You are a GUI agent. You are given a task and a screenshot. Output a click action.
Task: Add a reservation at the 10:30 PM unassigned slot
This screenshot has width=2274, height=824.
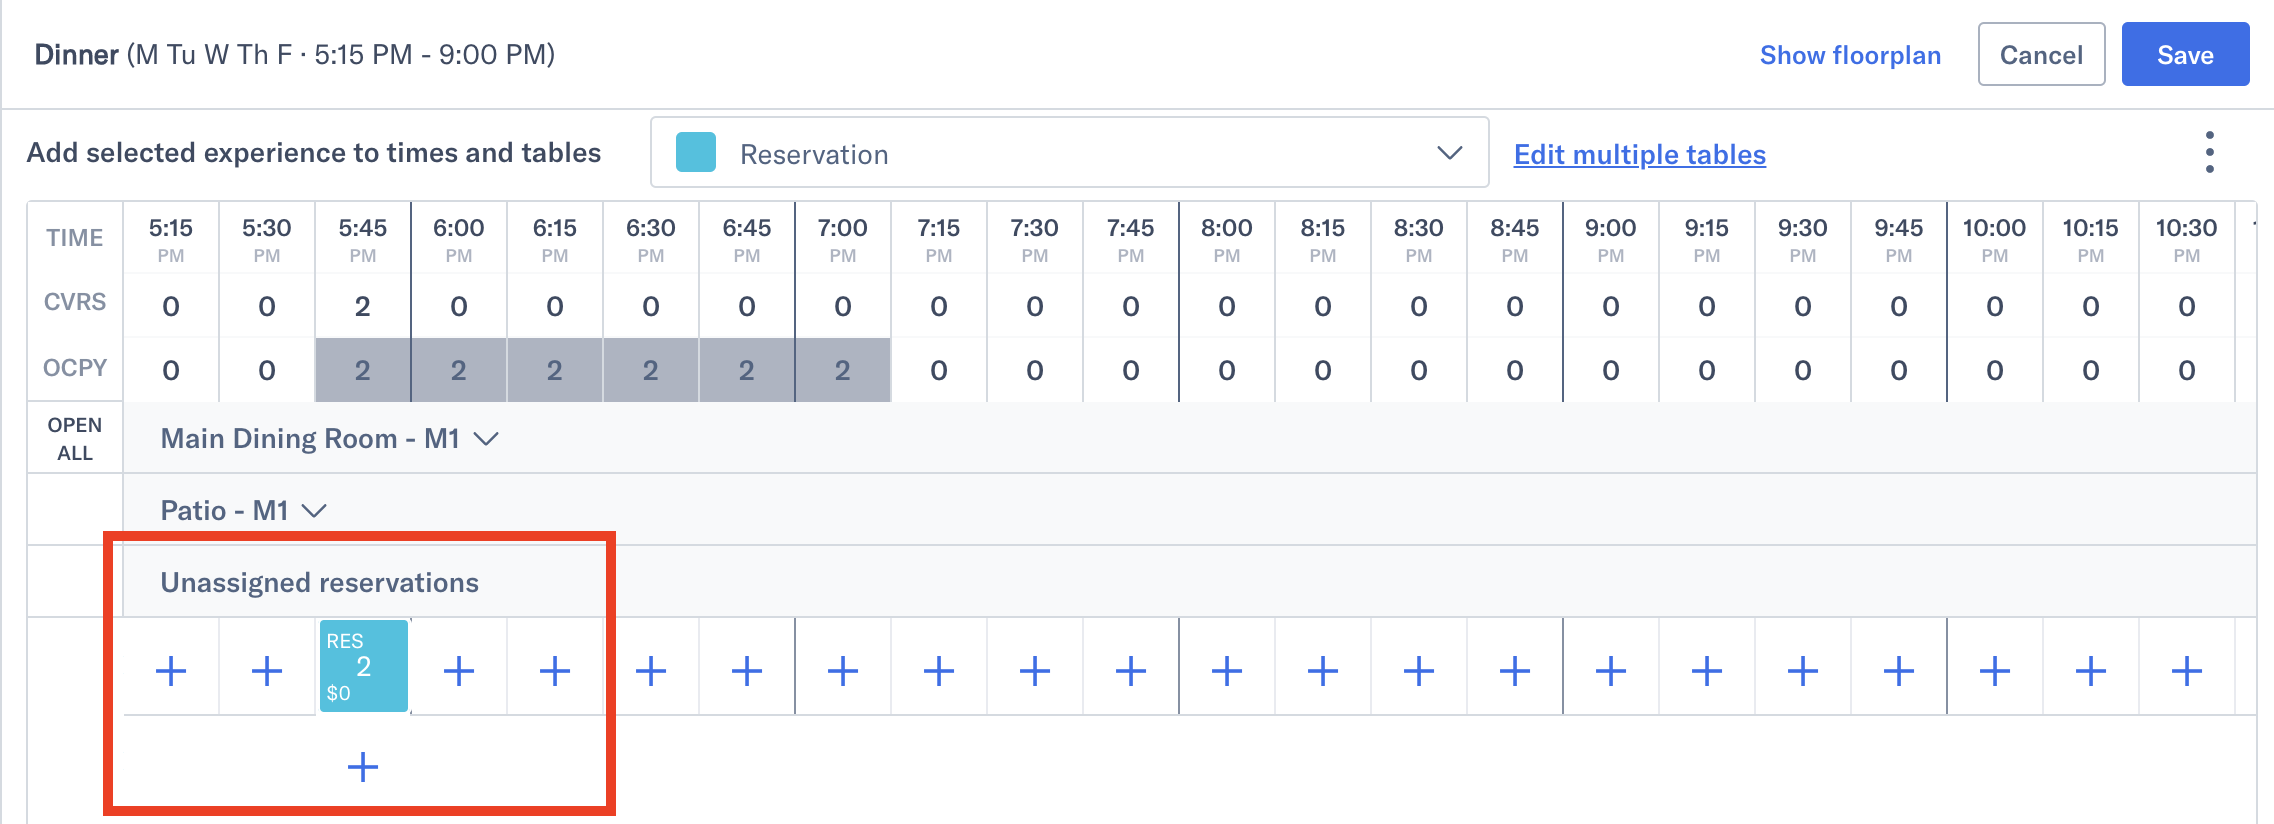pos(2186,670)
